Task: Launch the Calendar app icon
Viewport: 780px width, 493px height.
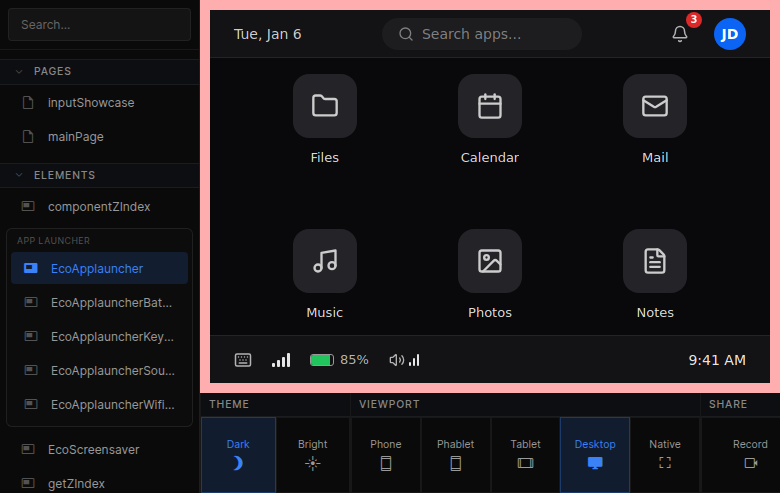Action: [490, 106]
